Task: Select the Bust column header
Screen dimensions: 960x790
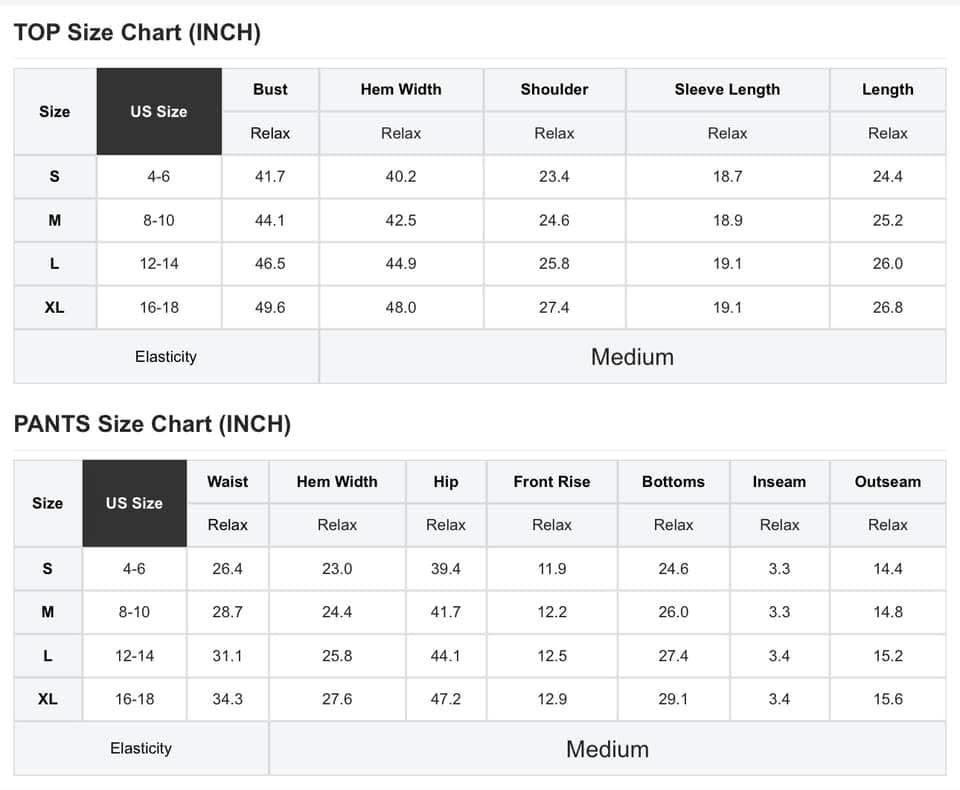Action: click(270, 89)
